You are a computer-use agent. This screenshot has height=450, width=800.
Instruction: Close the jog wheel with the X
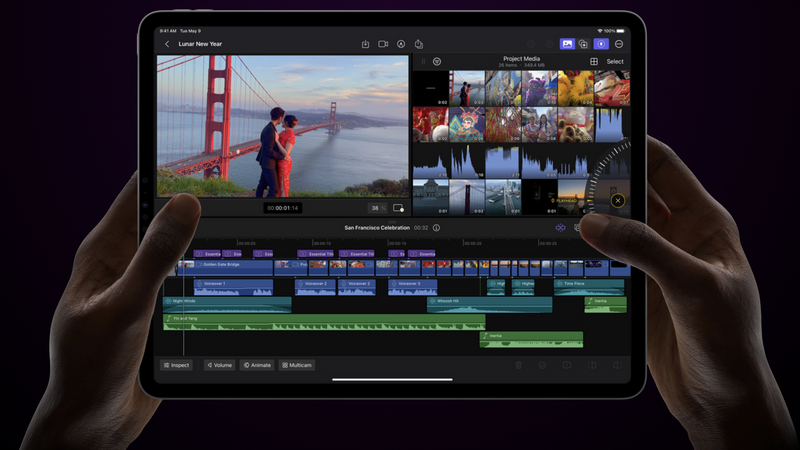pos(618,201)
